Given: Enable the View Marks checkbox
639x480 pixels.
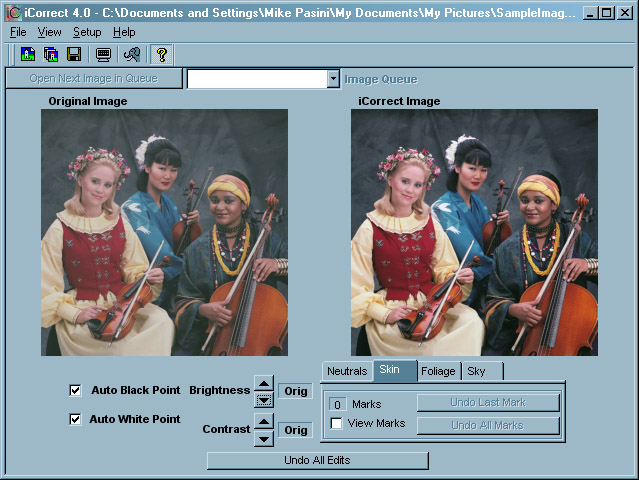Looking at the screenshot, I should tap(337, 424).
